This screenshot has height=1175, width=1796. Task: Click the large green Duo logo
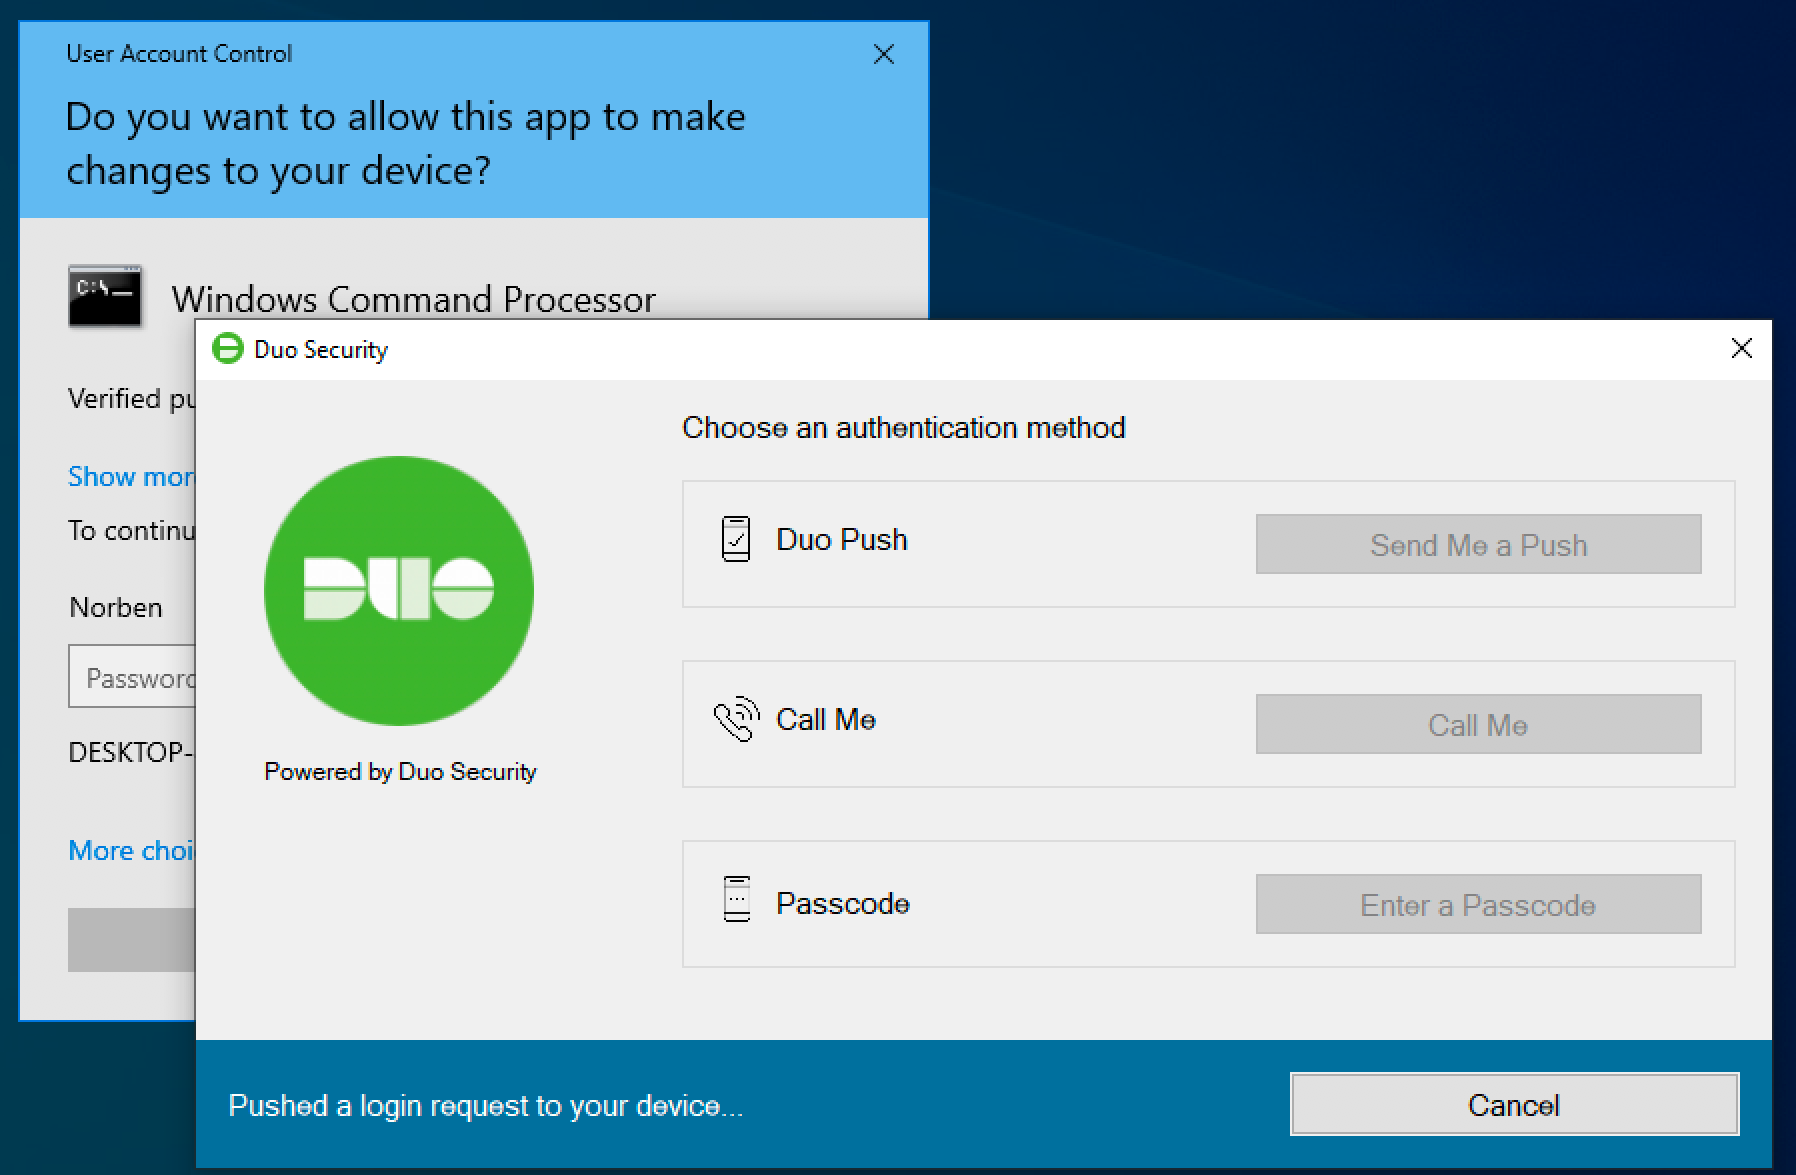(x=398, y=591)
